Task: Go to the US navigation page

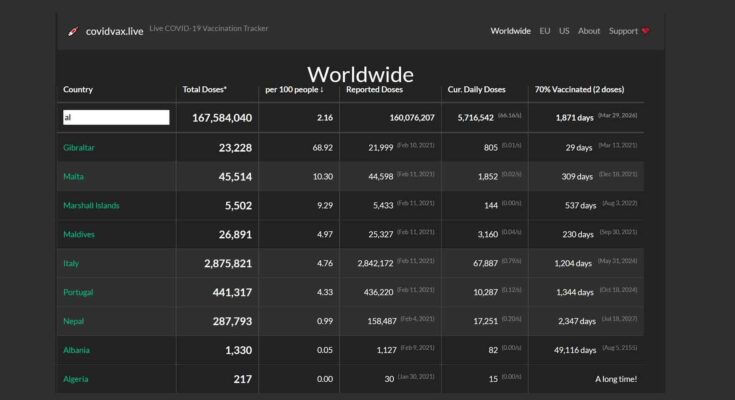Action: click(x=564, y=31)
